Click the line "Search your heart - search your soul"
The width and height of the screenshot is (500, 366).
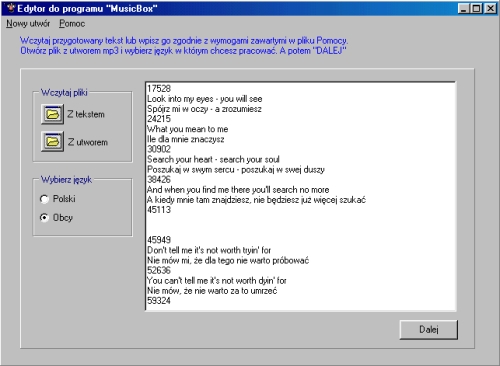pyautogui.click(x=213, y=160)
